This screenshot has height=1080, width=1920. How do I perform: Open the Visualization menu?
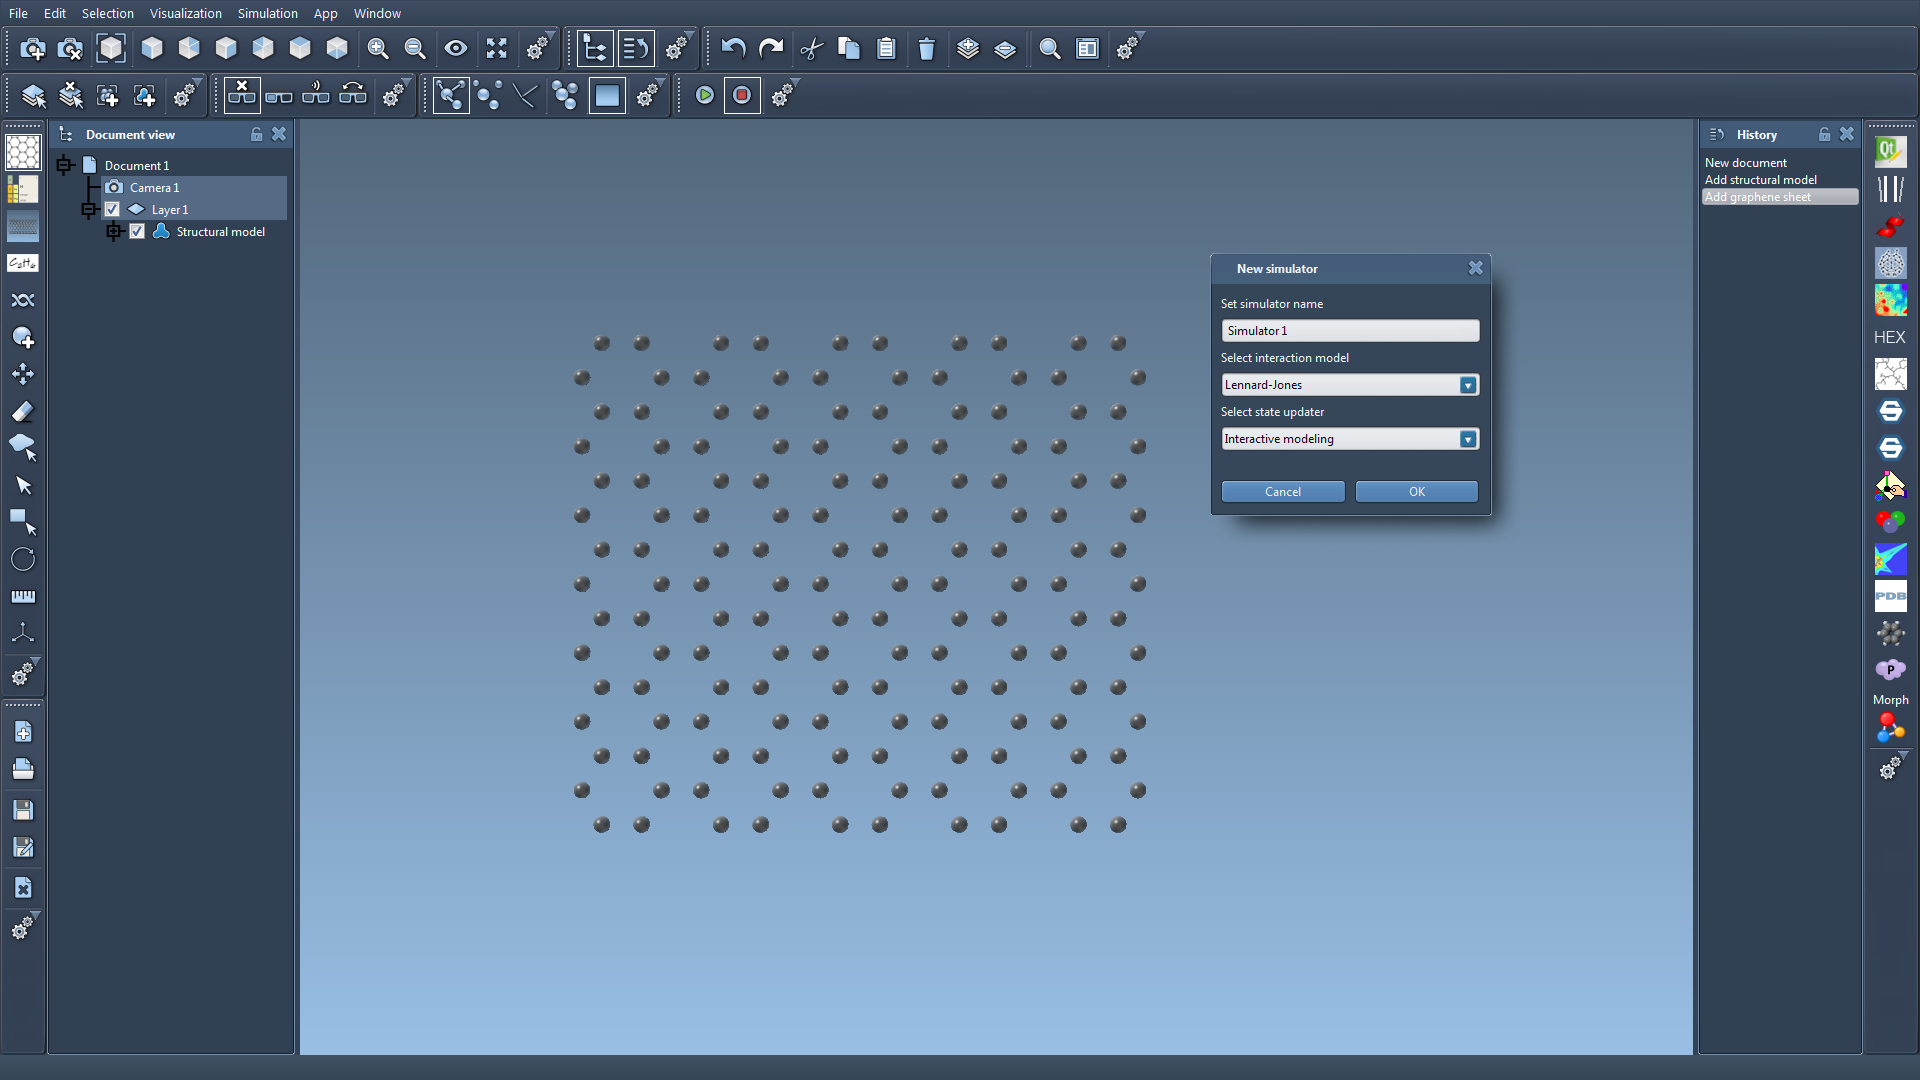(x=185, y=13)
